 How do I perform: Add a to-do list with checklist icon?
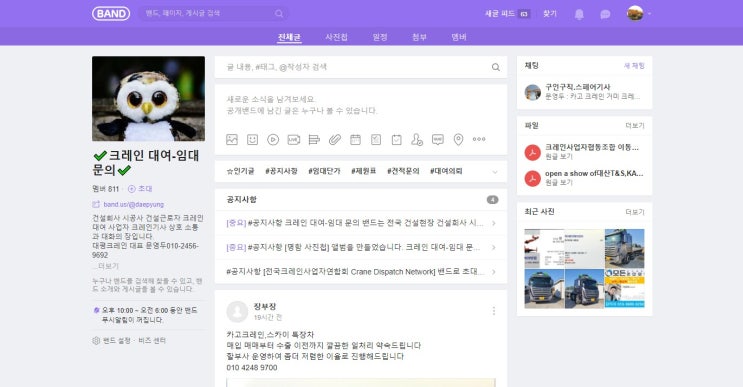tap(376, 139)
